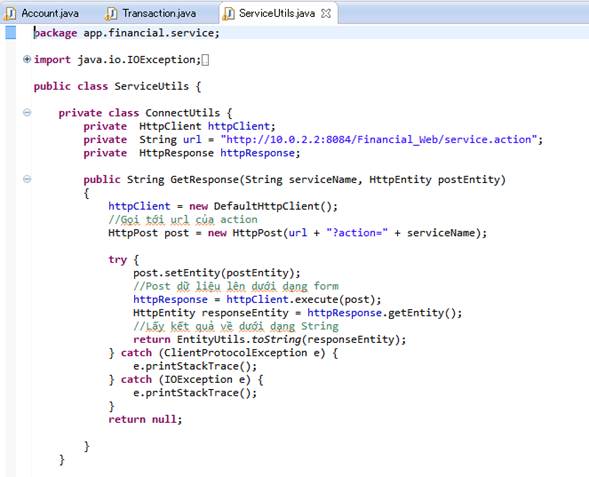The width and height of the screenshot is (589, 477).
Task: Switch to the Account.java tab
Action: tap(42, 14)
